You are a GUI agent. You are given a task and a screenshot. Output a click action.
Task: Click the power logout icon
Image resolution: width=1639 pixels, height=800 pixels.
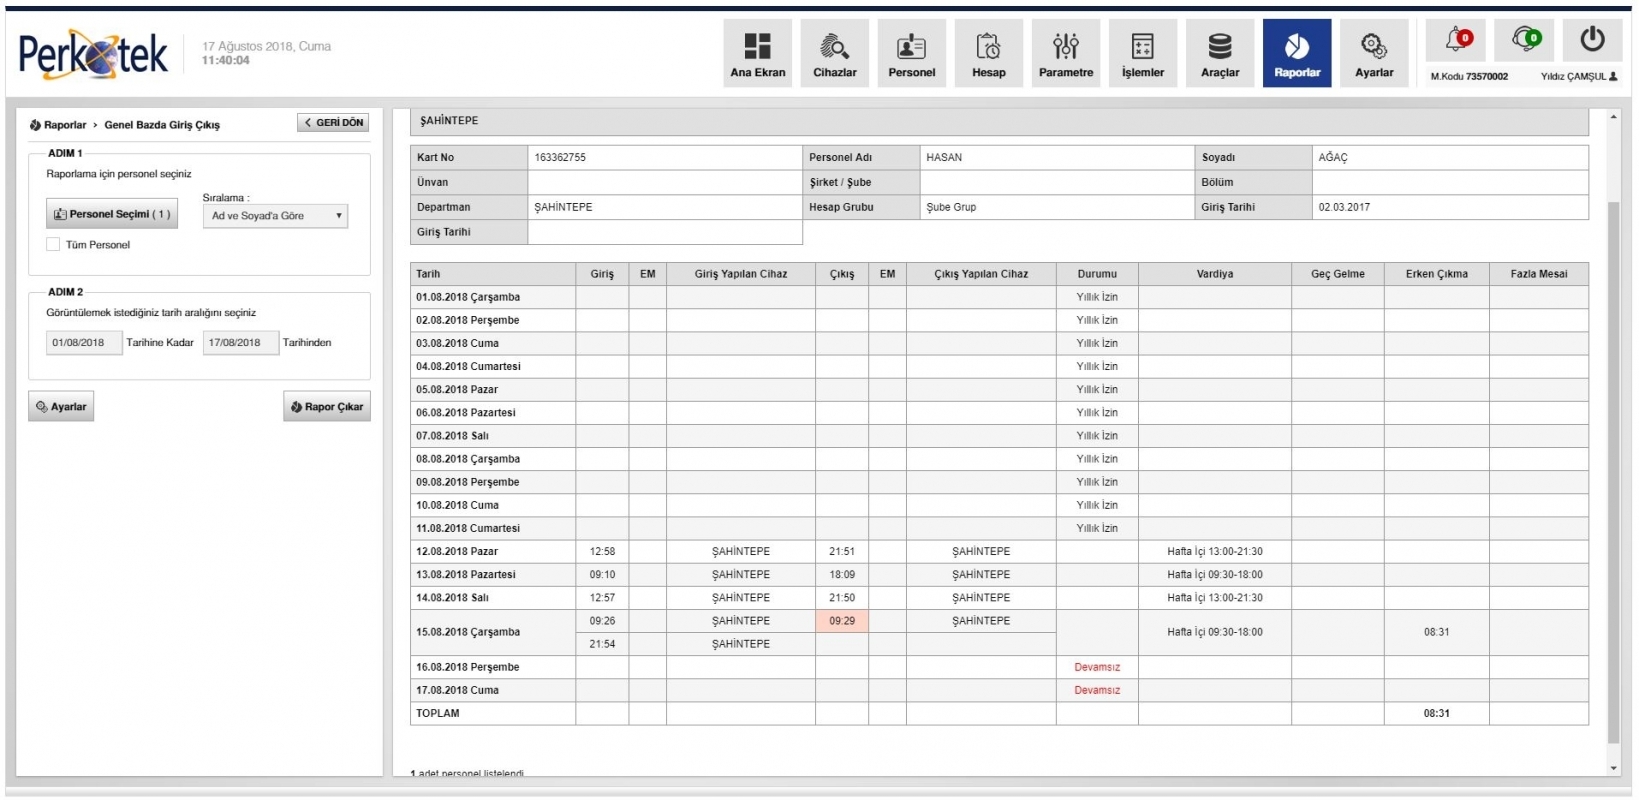pos(1592,40)
